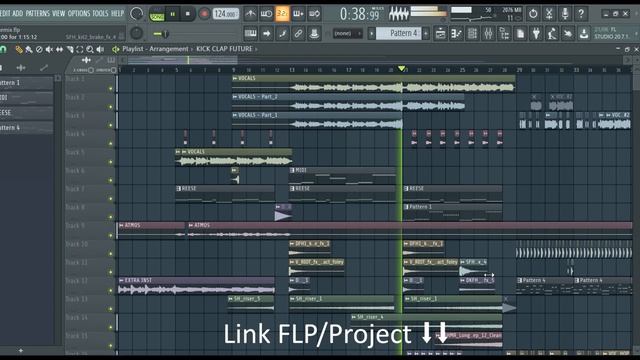Screen dimensions: 640x360
Task: Click the tempo field showing 124
Action: click(x=226, y=14)
